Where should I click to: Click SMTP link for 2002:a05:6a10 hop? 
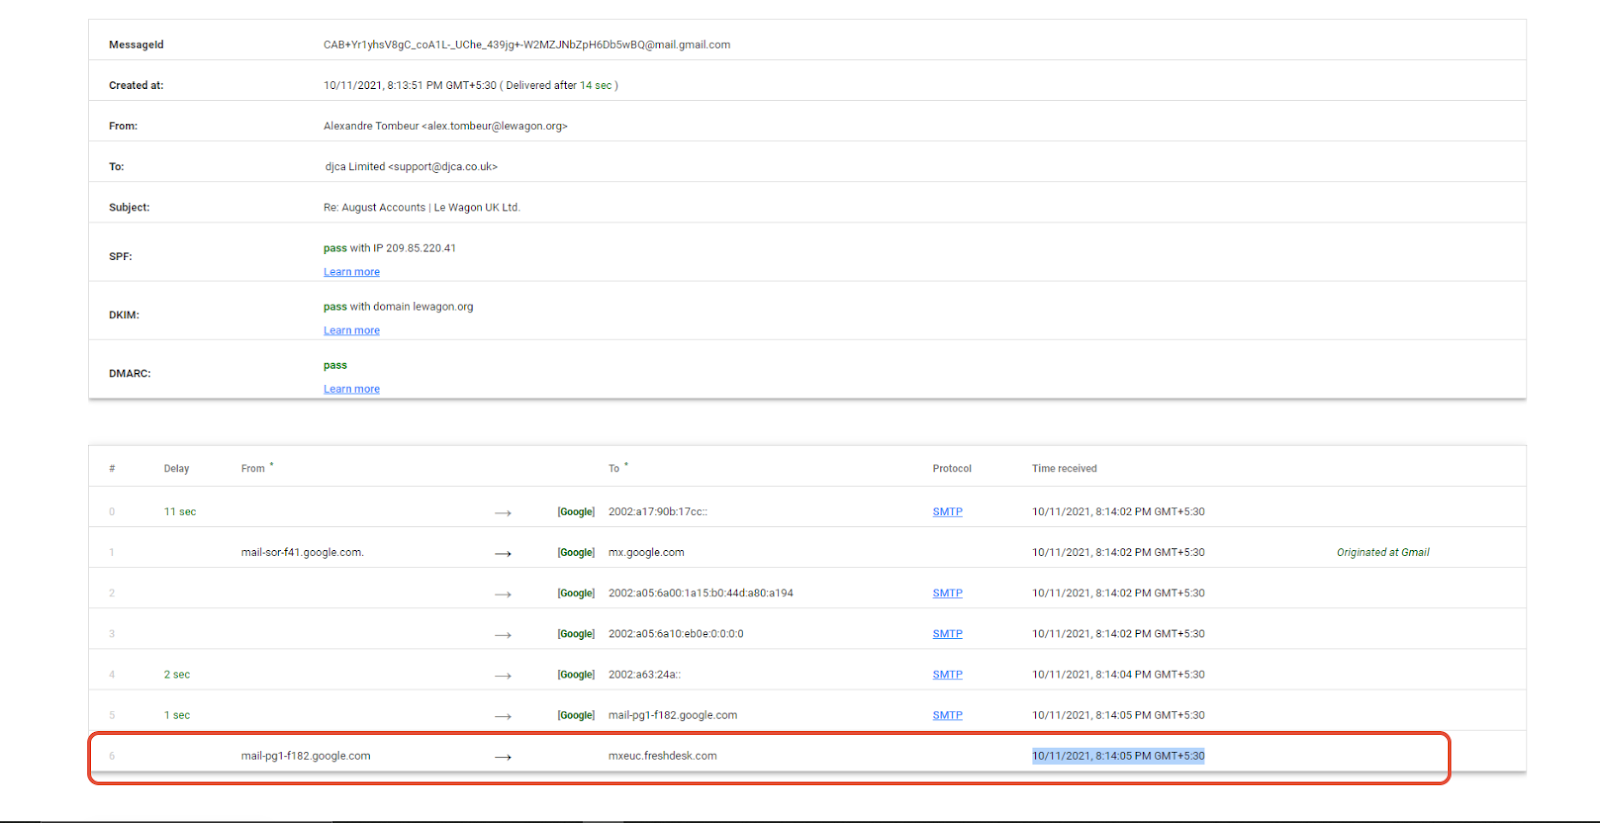[x=947, y=634]
